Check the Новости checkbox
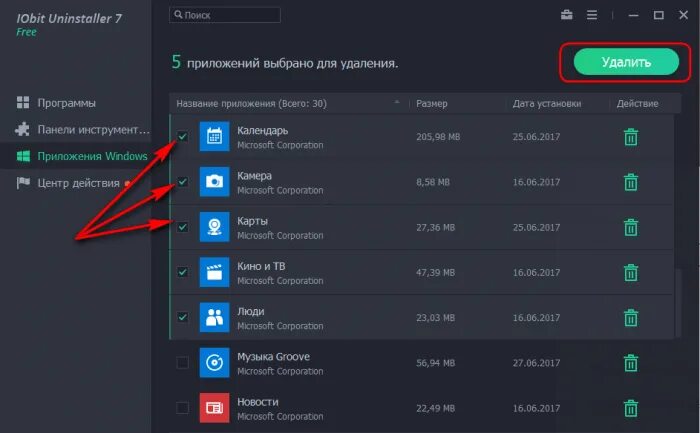700x433 pixels. tap(182, 408)
